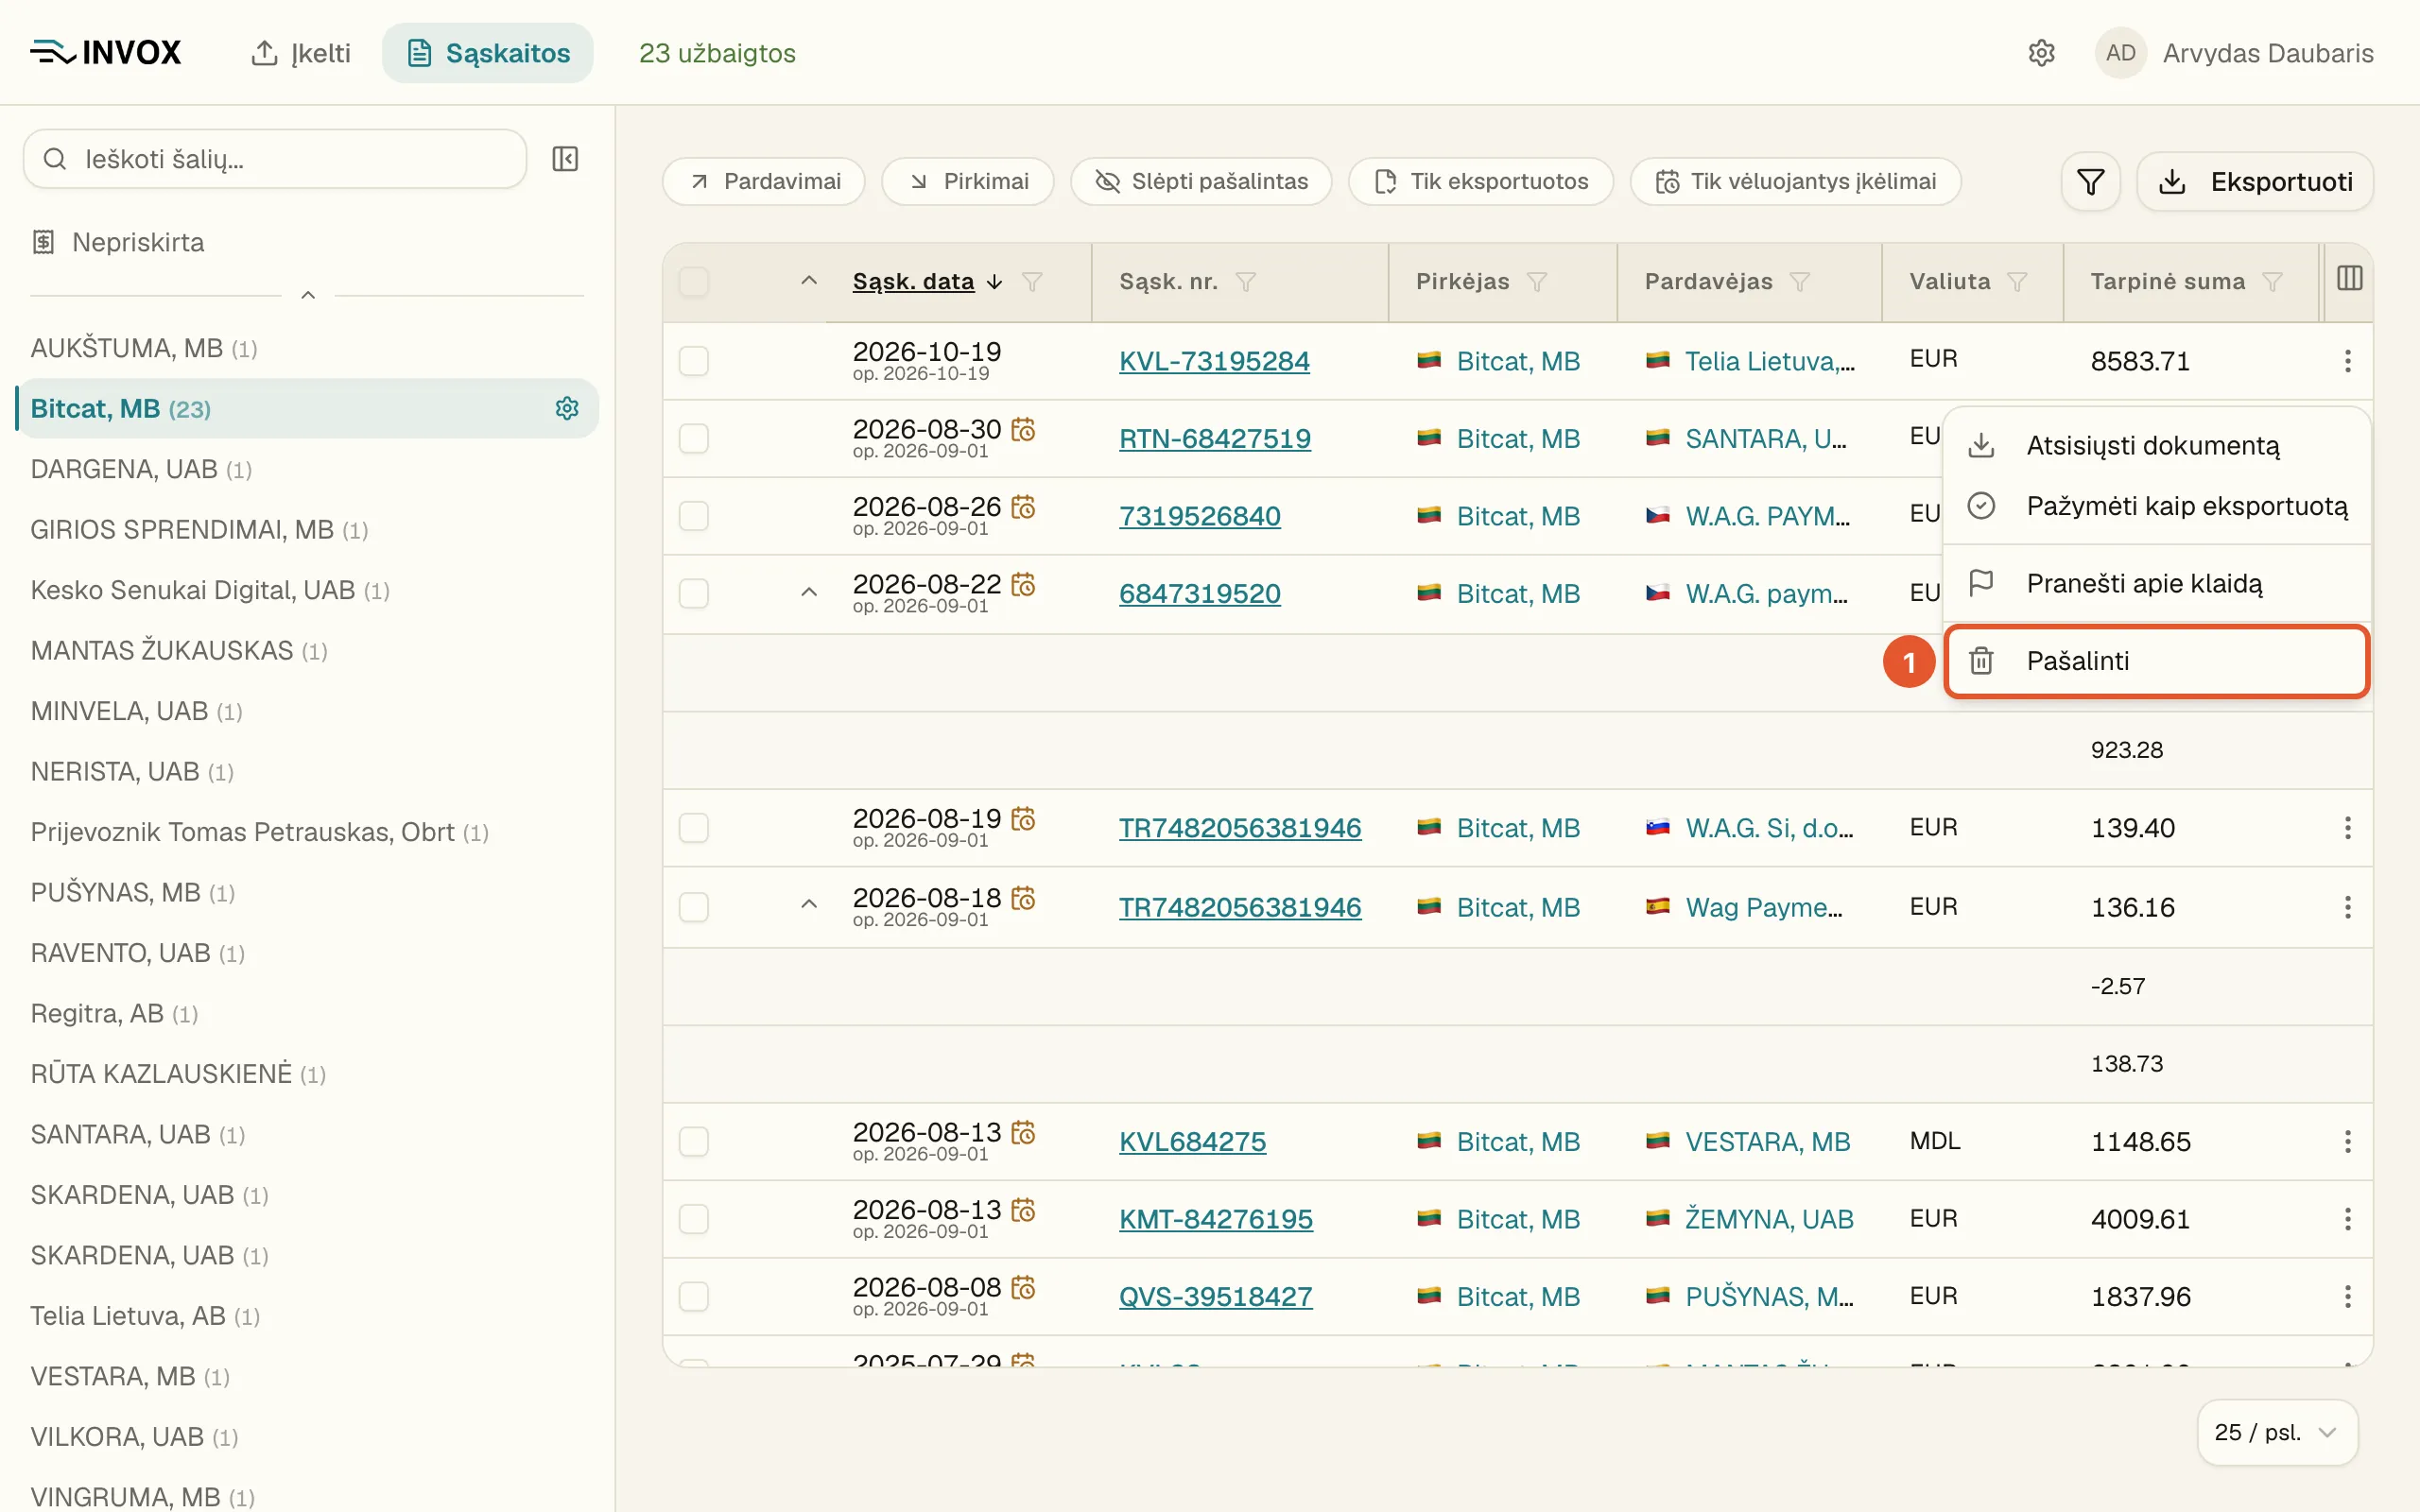2420x1512 pixels.
Task: Open Bitcat, MB company settings gear
Action: [x=567, y=408]
